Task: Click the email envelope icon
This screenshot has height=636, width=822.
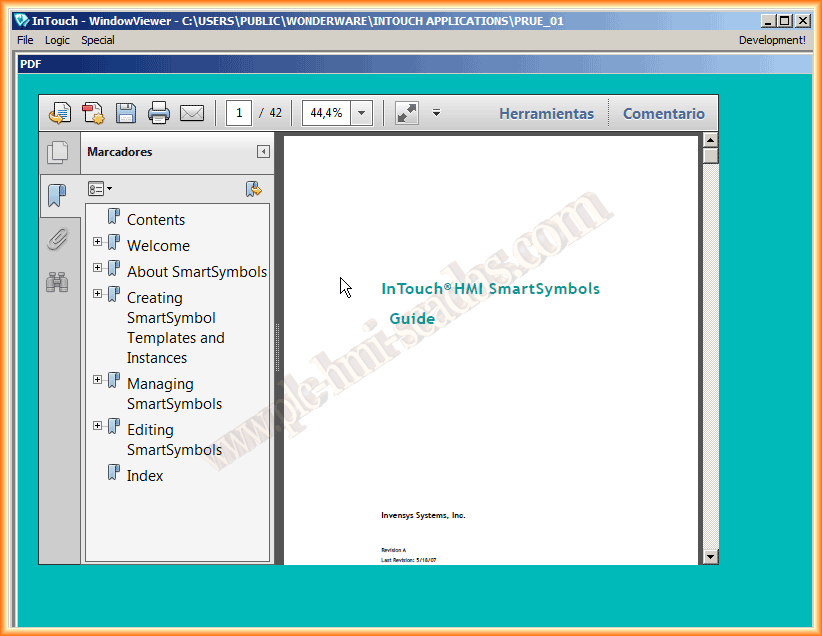Action: 192,113
